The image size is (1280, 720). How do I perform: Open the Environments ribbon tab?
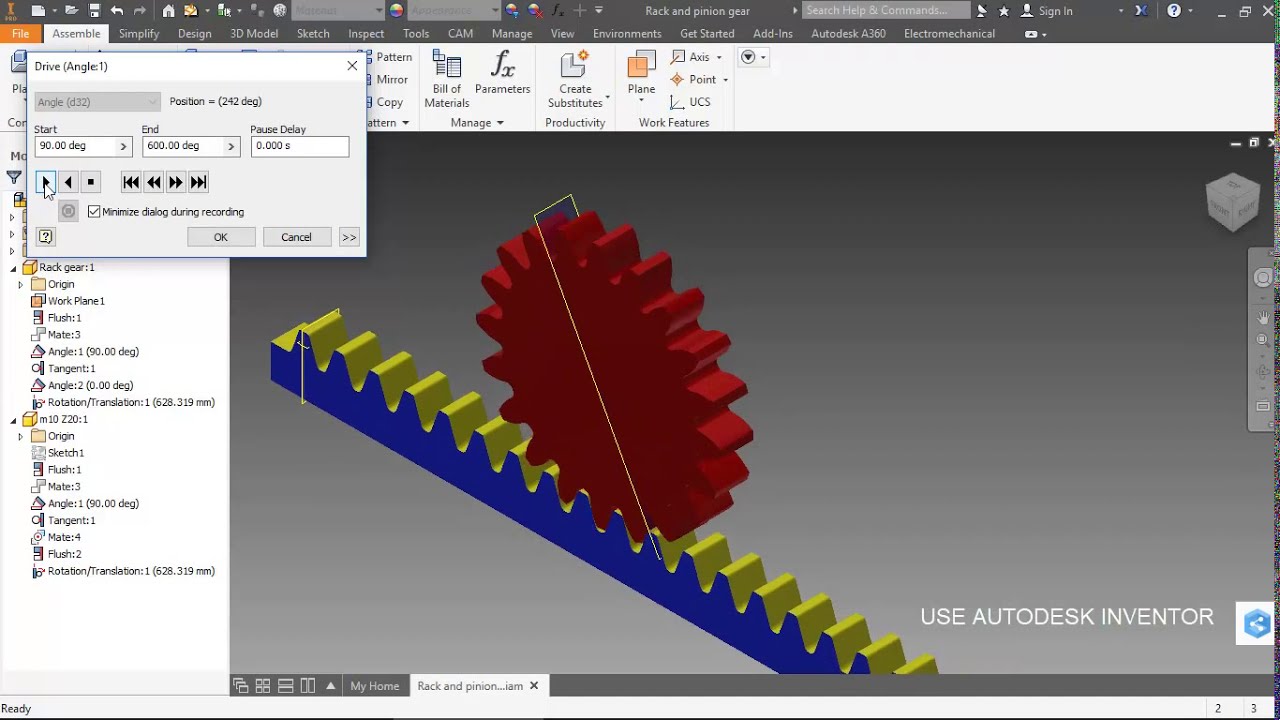[627, 33]
